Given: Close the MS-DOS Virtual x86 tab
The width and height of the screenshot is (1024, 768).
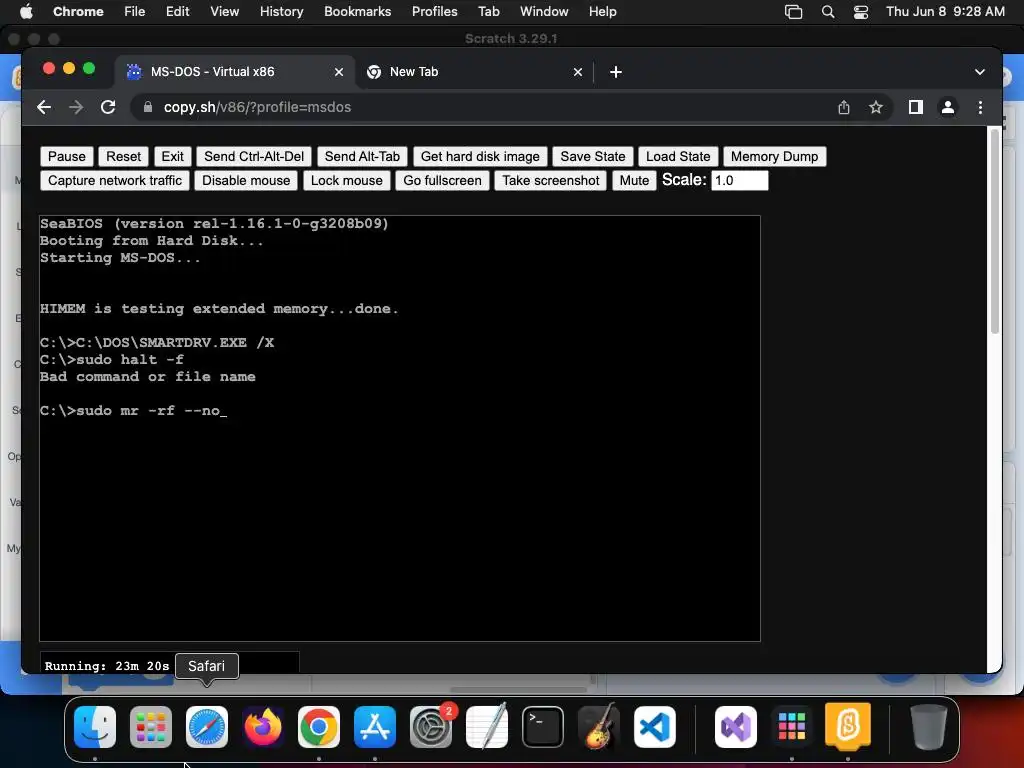Looking at the screenshot, I should pyautogui.click(x=338, y=72).
